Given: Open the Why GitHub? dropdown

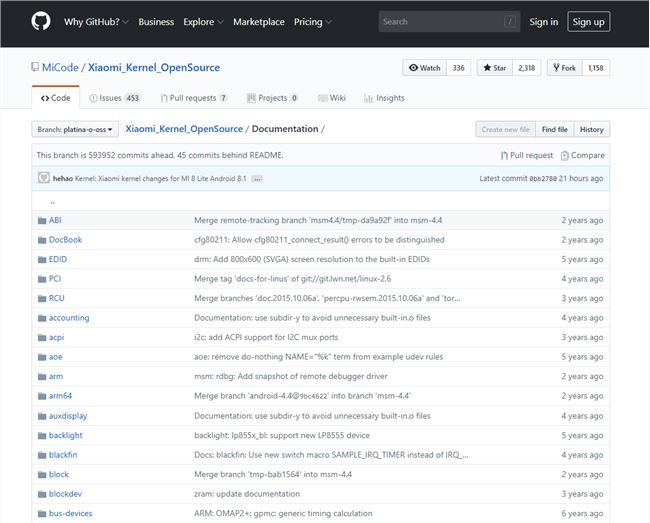Looking at the screenshot, I should tap(96, 22).
